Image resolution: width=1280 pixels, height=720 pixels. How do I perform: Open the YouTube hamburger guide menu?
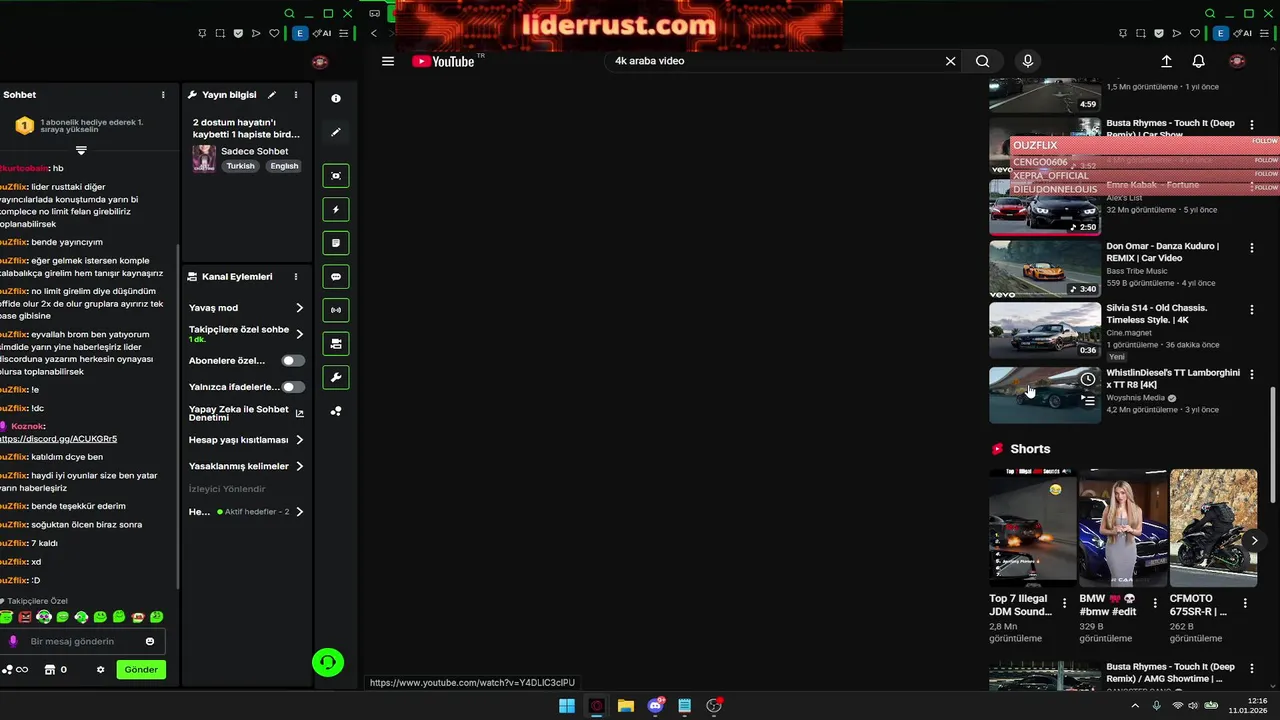coord(388,61)
